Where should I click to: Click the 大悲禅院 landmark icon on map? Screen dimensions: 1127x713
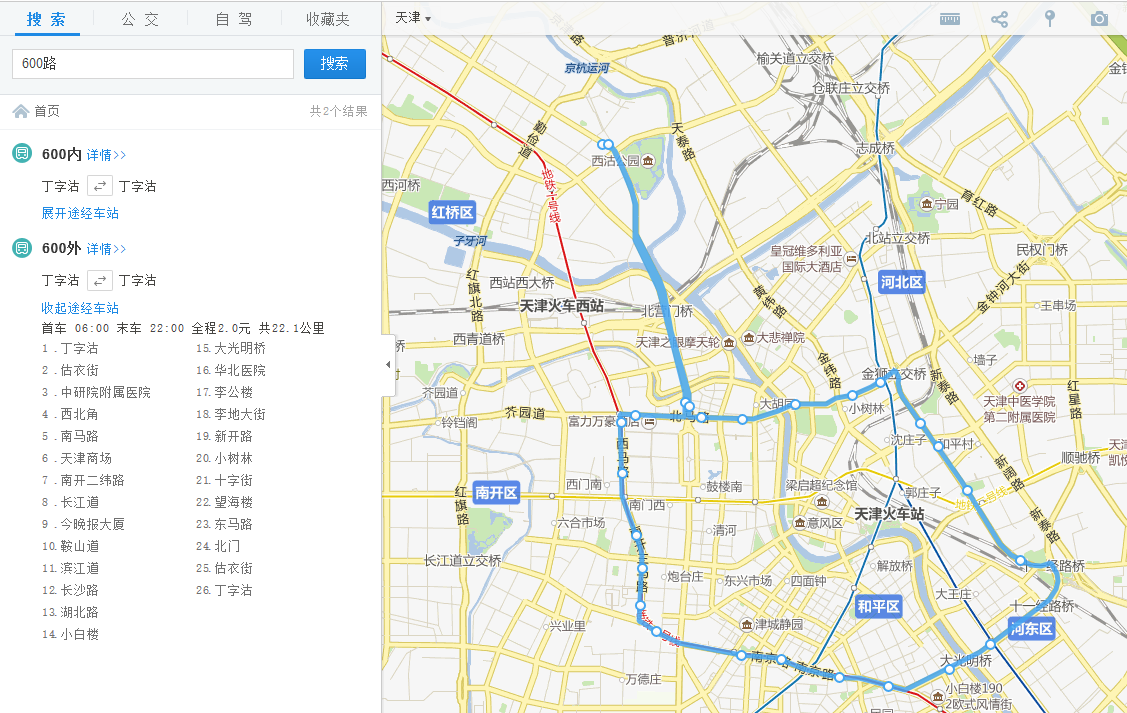point(745,338)
